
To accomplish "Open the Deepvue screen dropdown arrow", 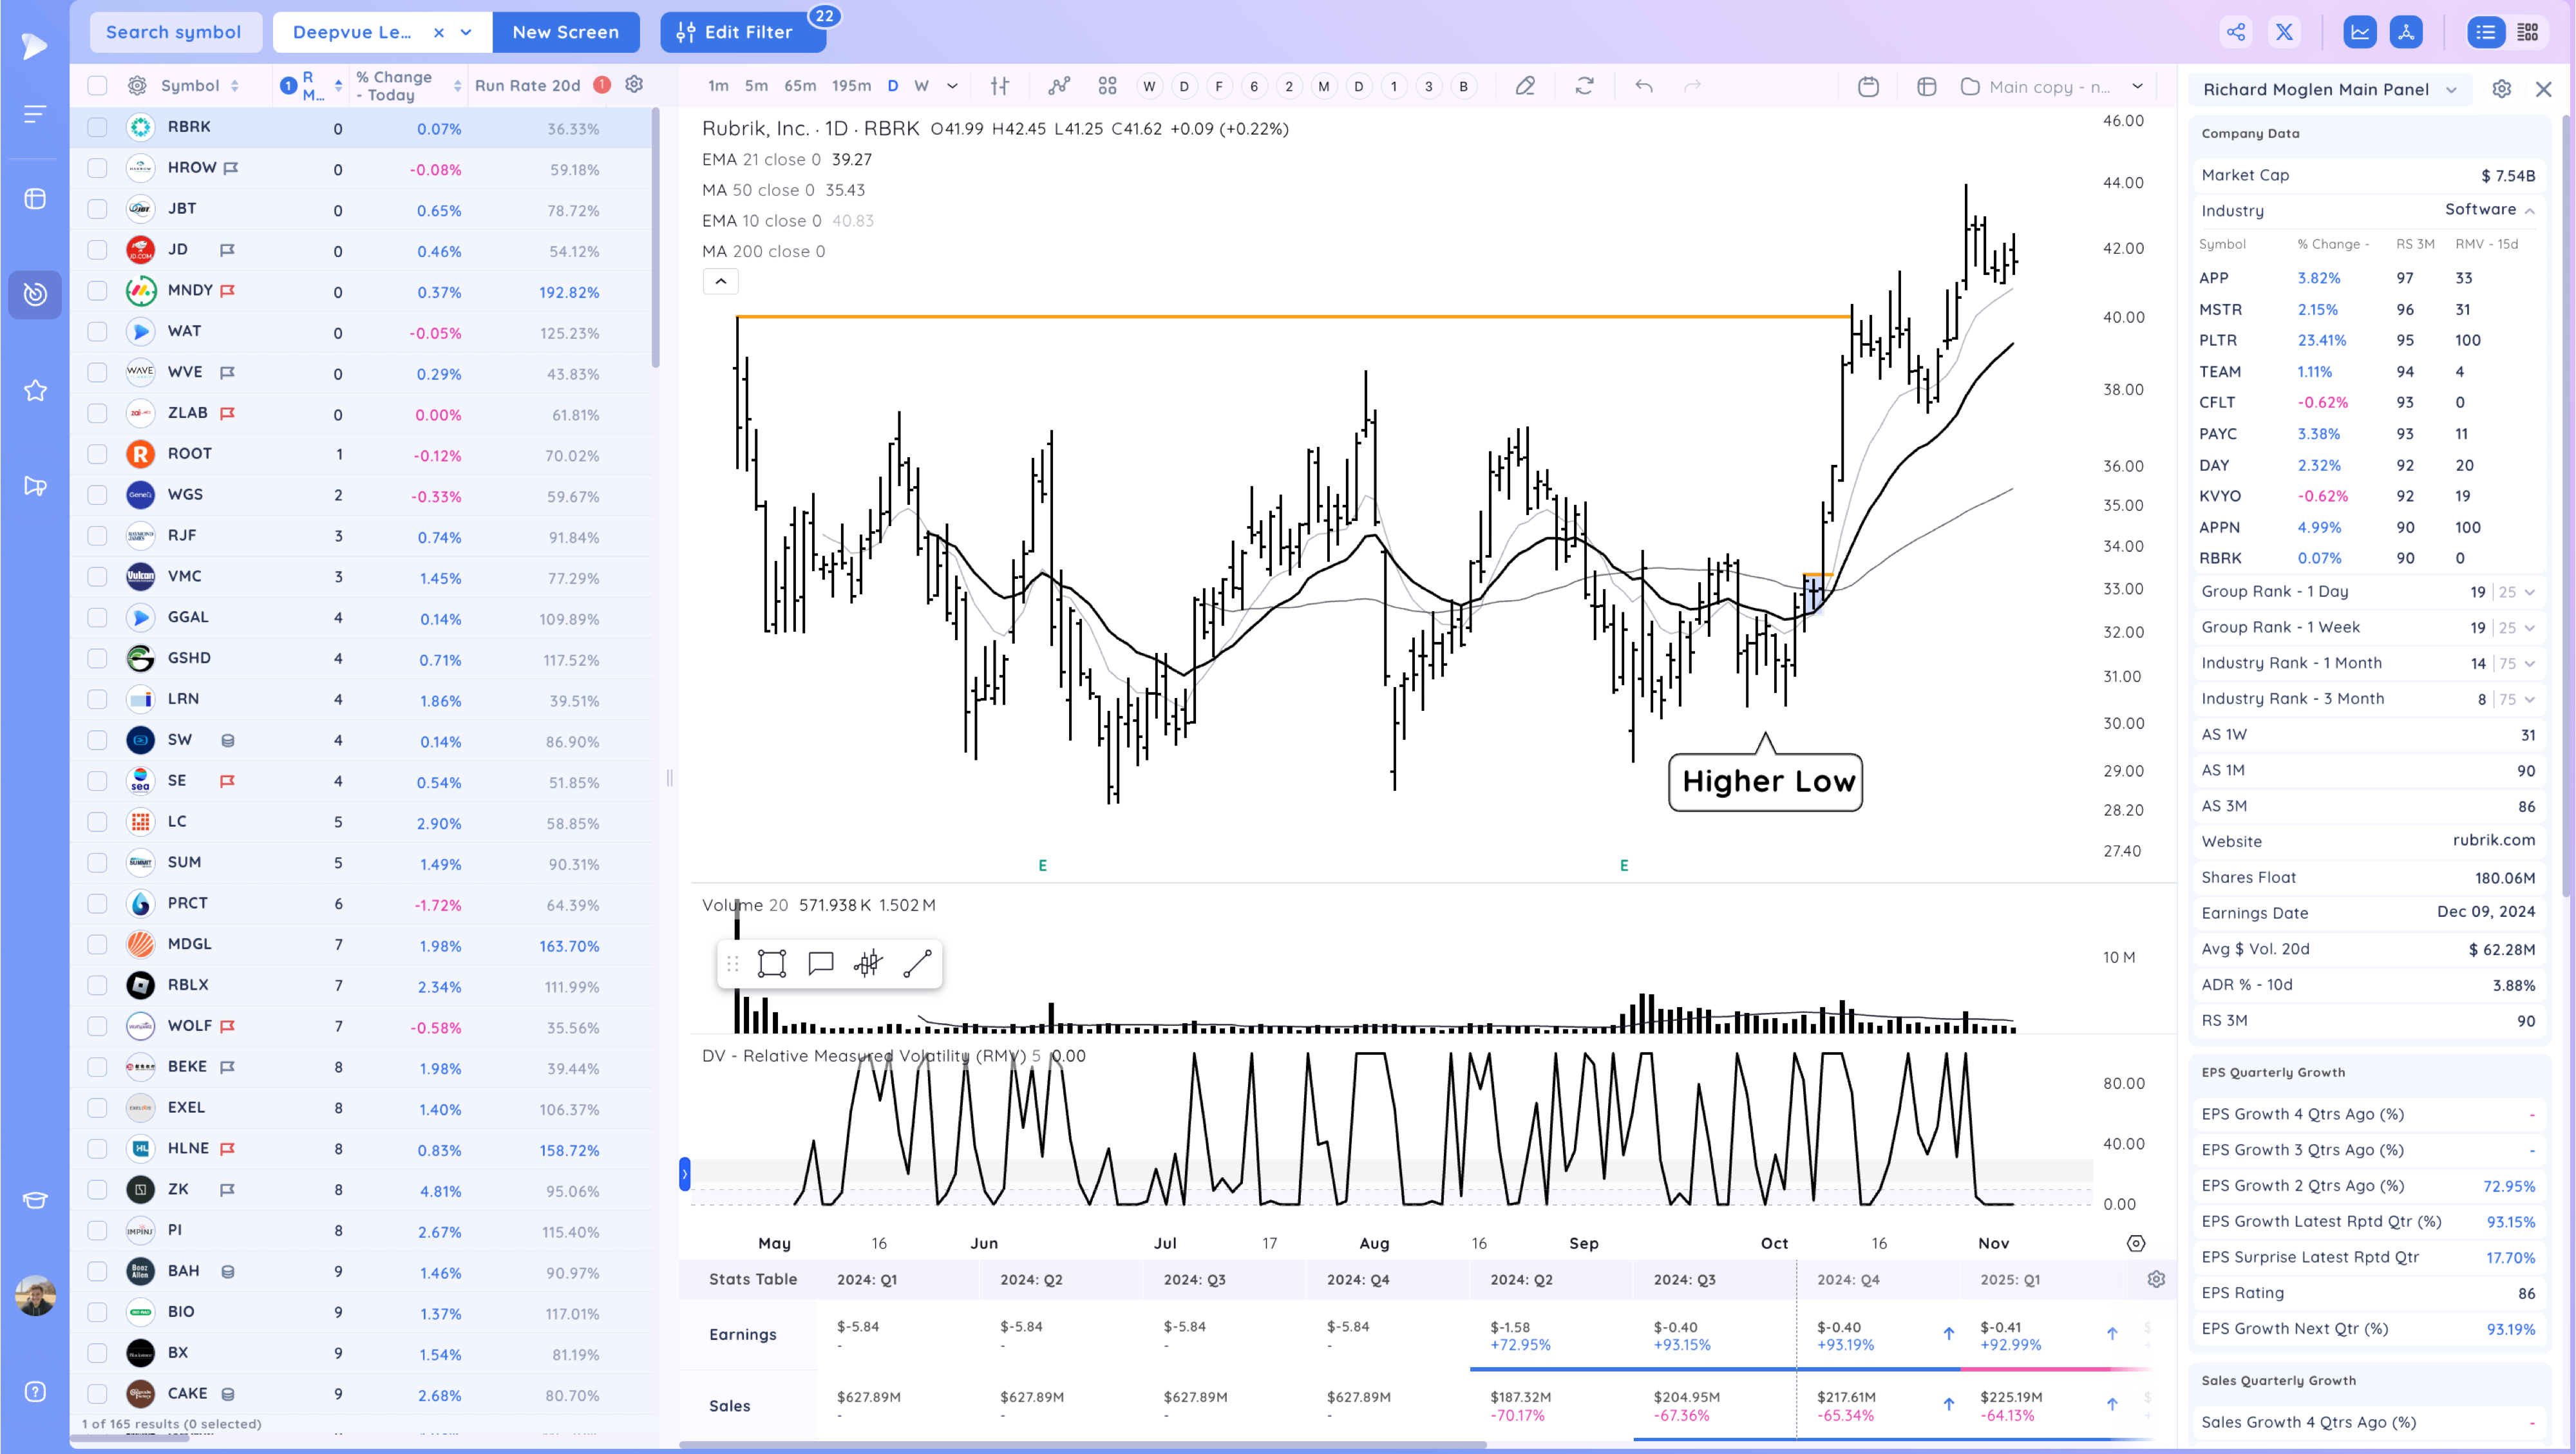I will (466, 32).
